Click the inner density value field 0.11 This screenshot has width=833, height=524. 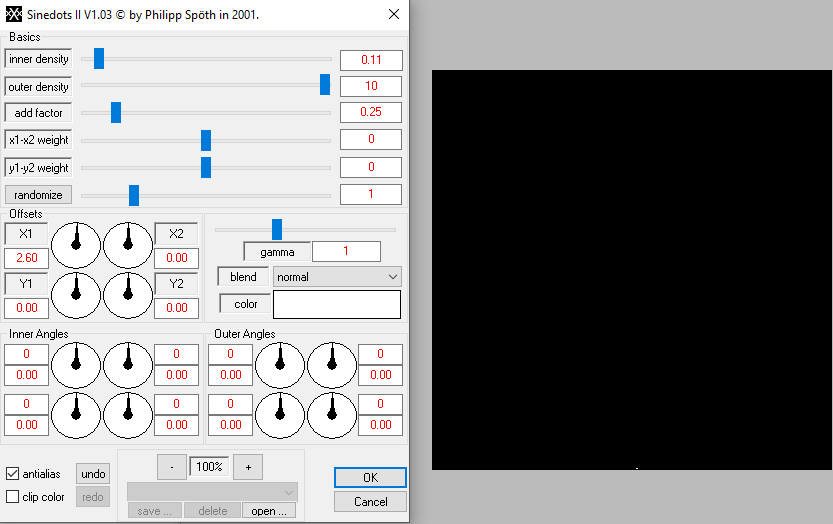[371, 60]
